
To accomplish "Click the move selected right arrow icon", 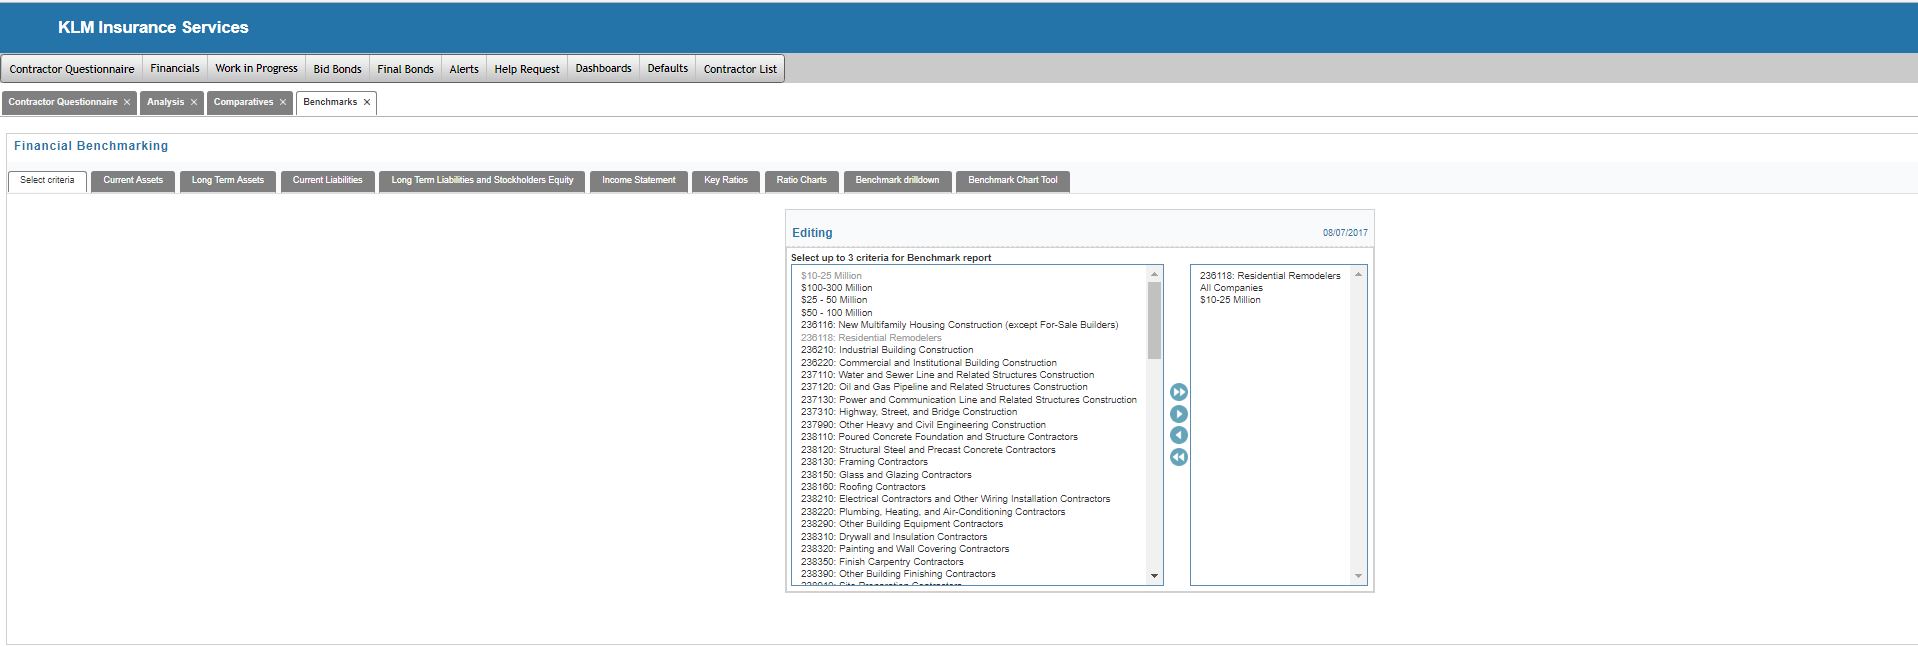I will coord(1179,414).
